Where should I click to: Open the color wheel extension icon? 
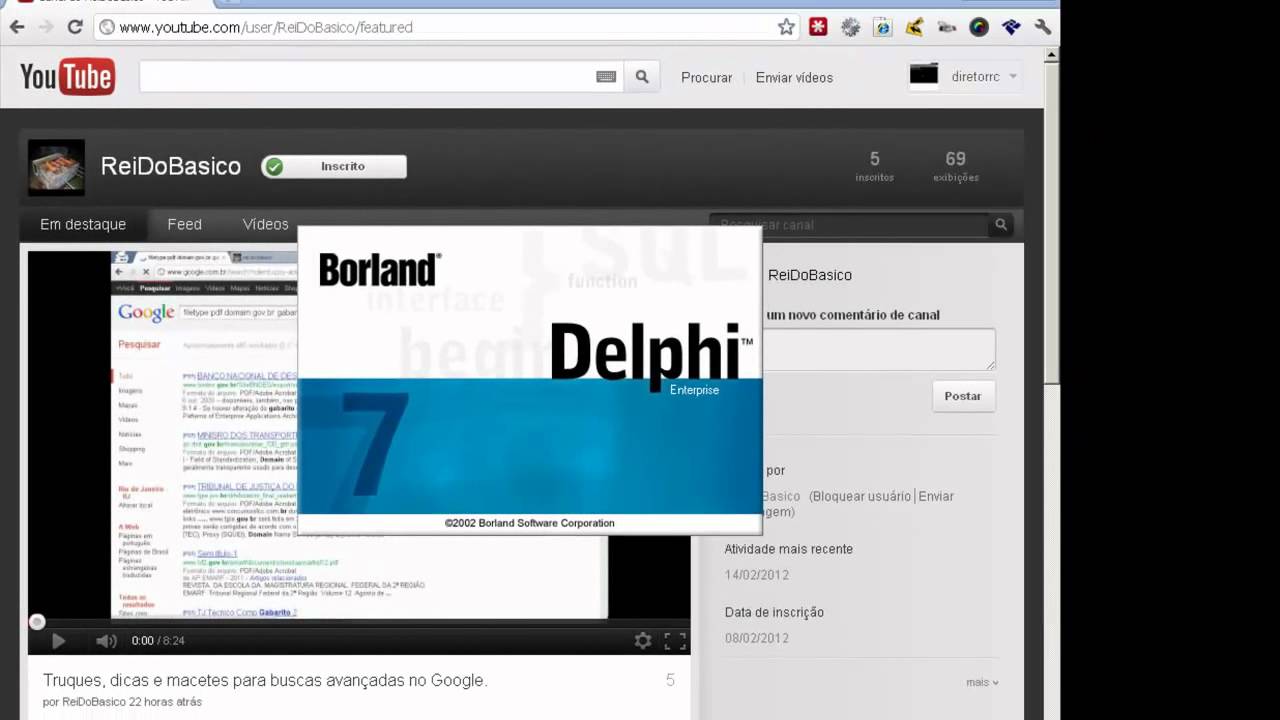pyautogui.click(x=979, y=27)
